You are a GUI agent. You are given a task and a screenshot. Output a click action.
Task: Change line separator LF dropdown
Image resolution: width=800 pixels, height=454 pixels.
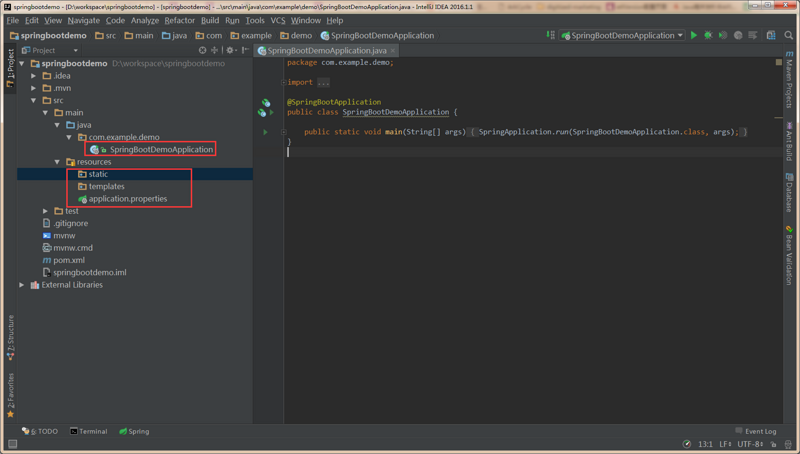[725, 444]
